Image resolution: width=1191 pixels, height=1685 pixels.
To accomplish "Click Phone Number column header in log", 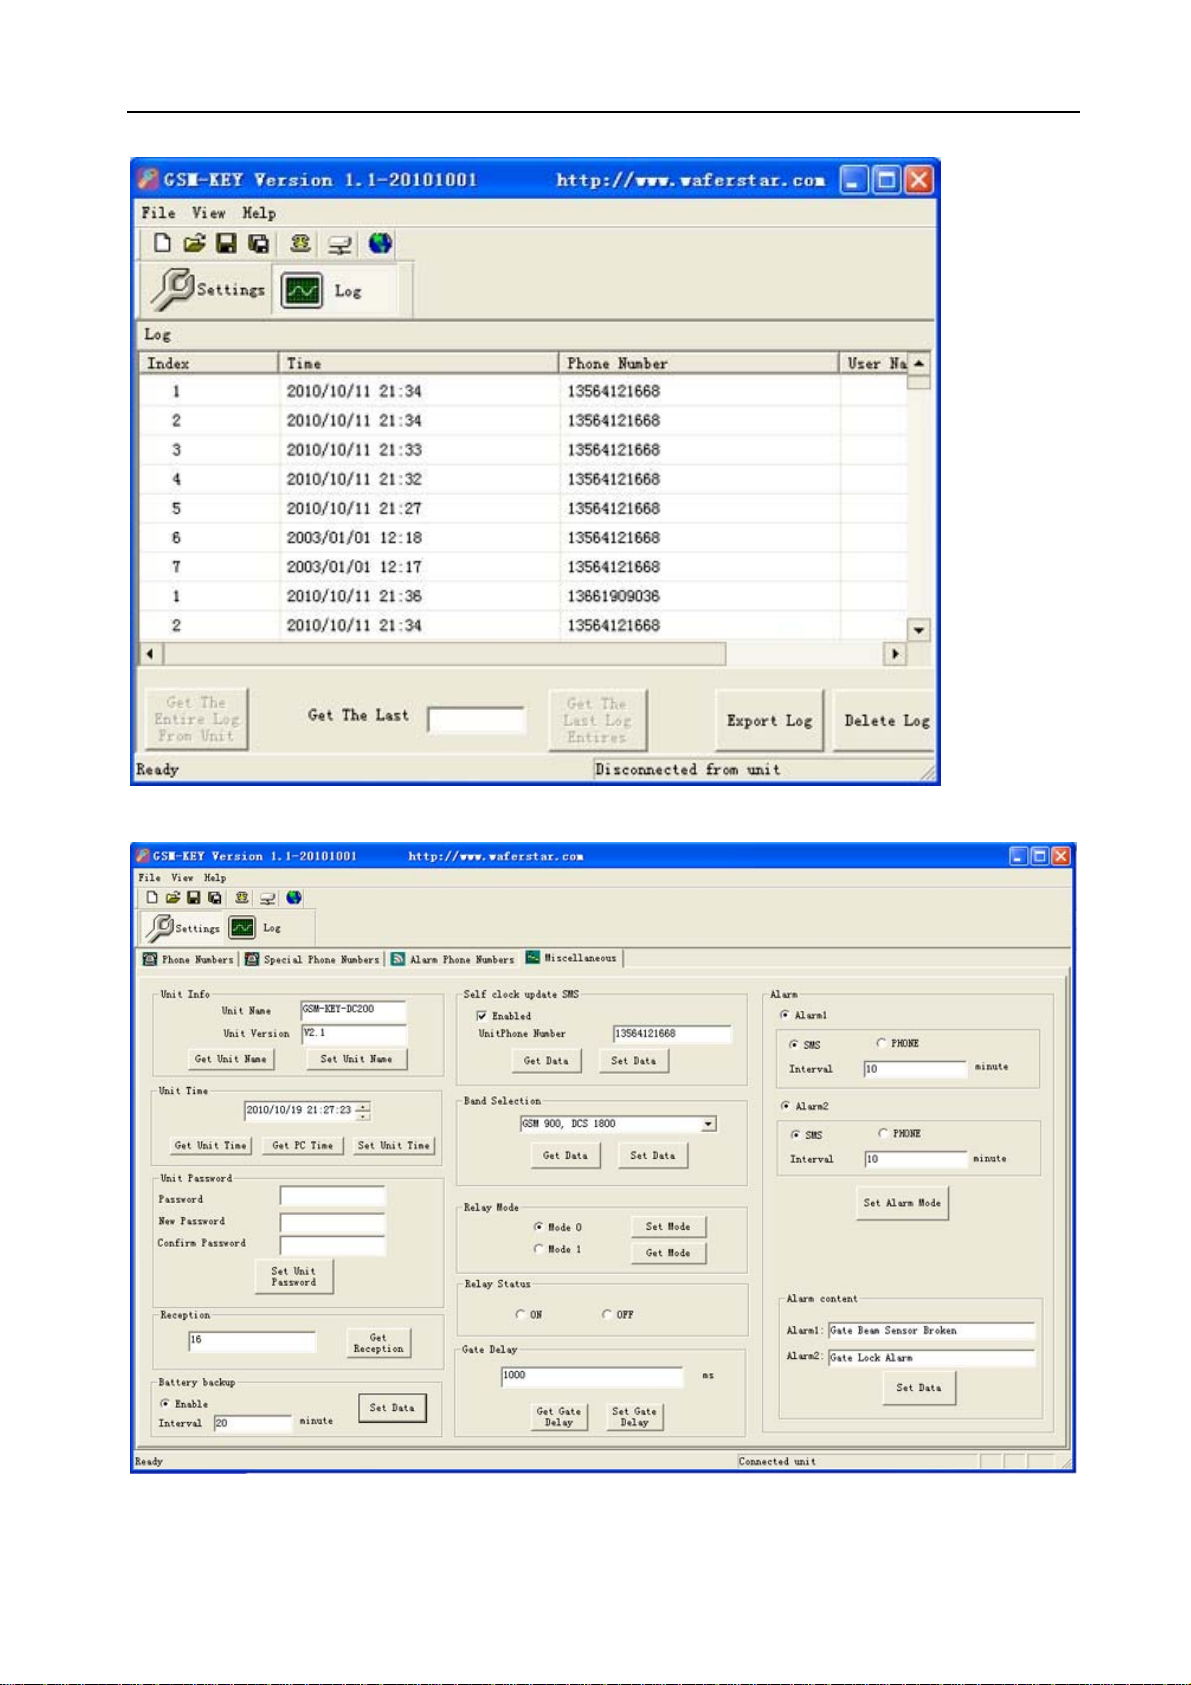I will pyautogui.click(x=698, y=364).
